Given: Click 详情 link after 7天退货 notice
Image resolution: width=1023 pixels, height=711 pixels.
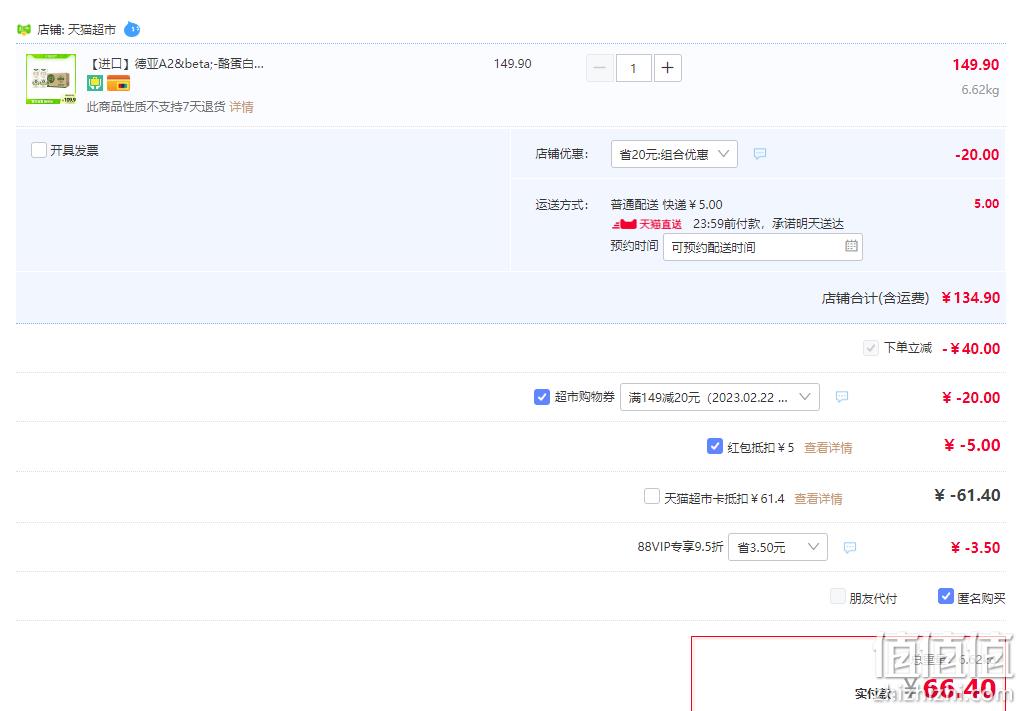Looking at the screenshot, I should point(241,106).
